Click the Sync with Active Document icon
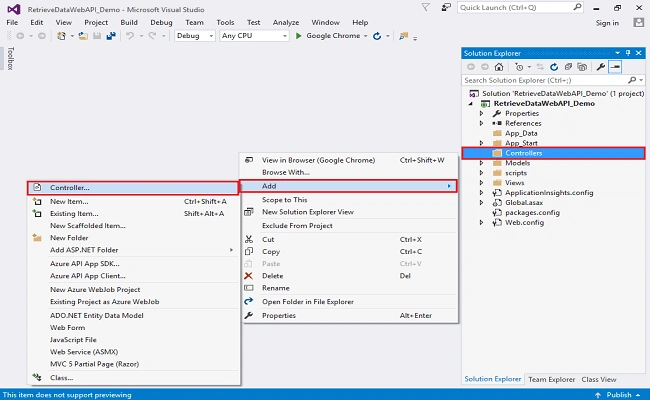650x400 pixels. coord(540,67)
